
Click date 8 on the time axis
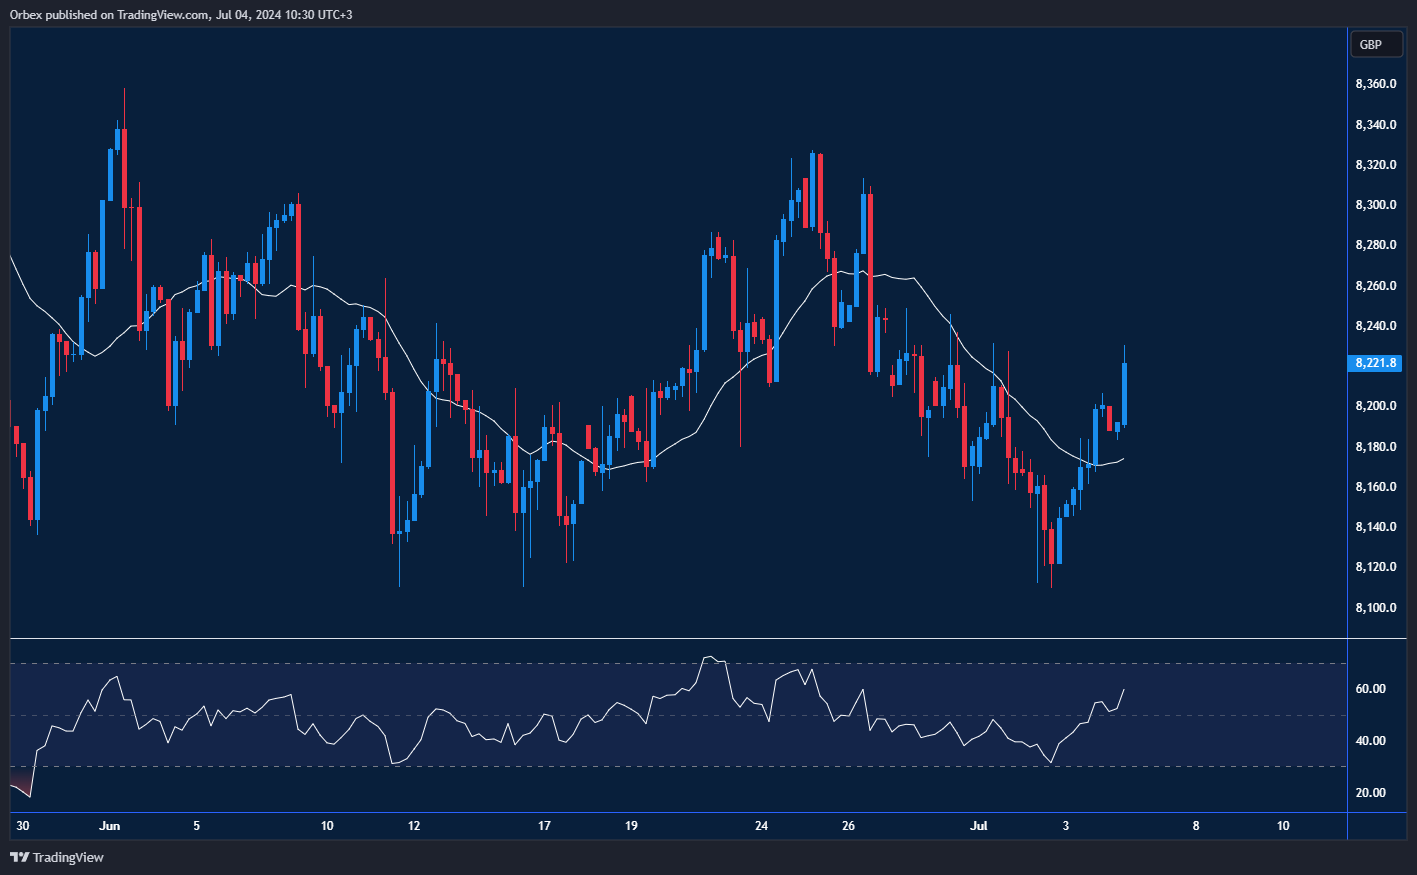[x=1196, y=826]
